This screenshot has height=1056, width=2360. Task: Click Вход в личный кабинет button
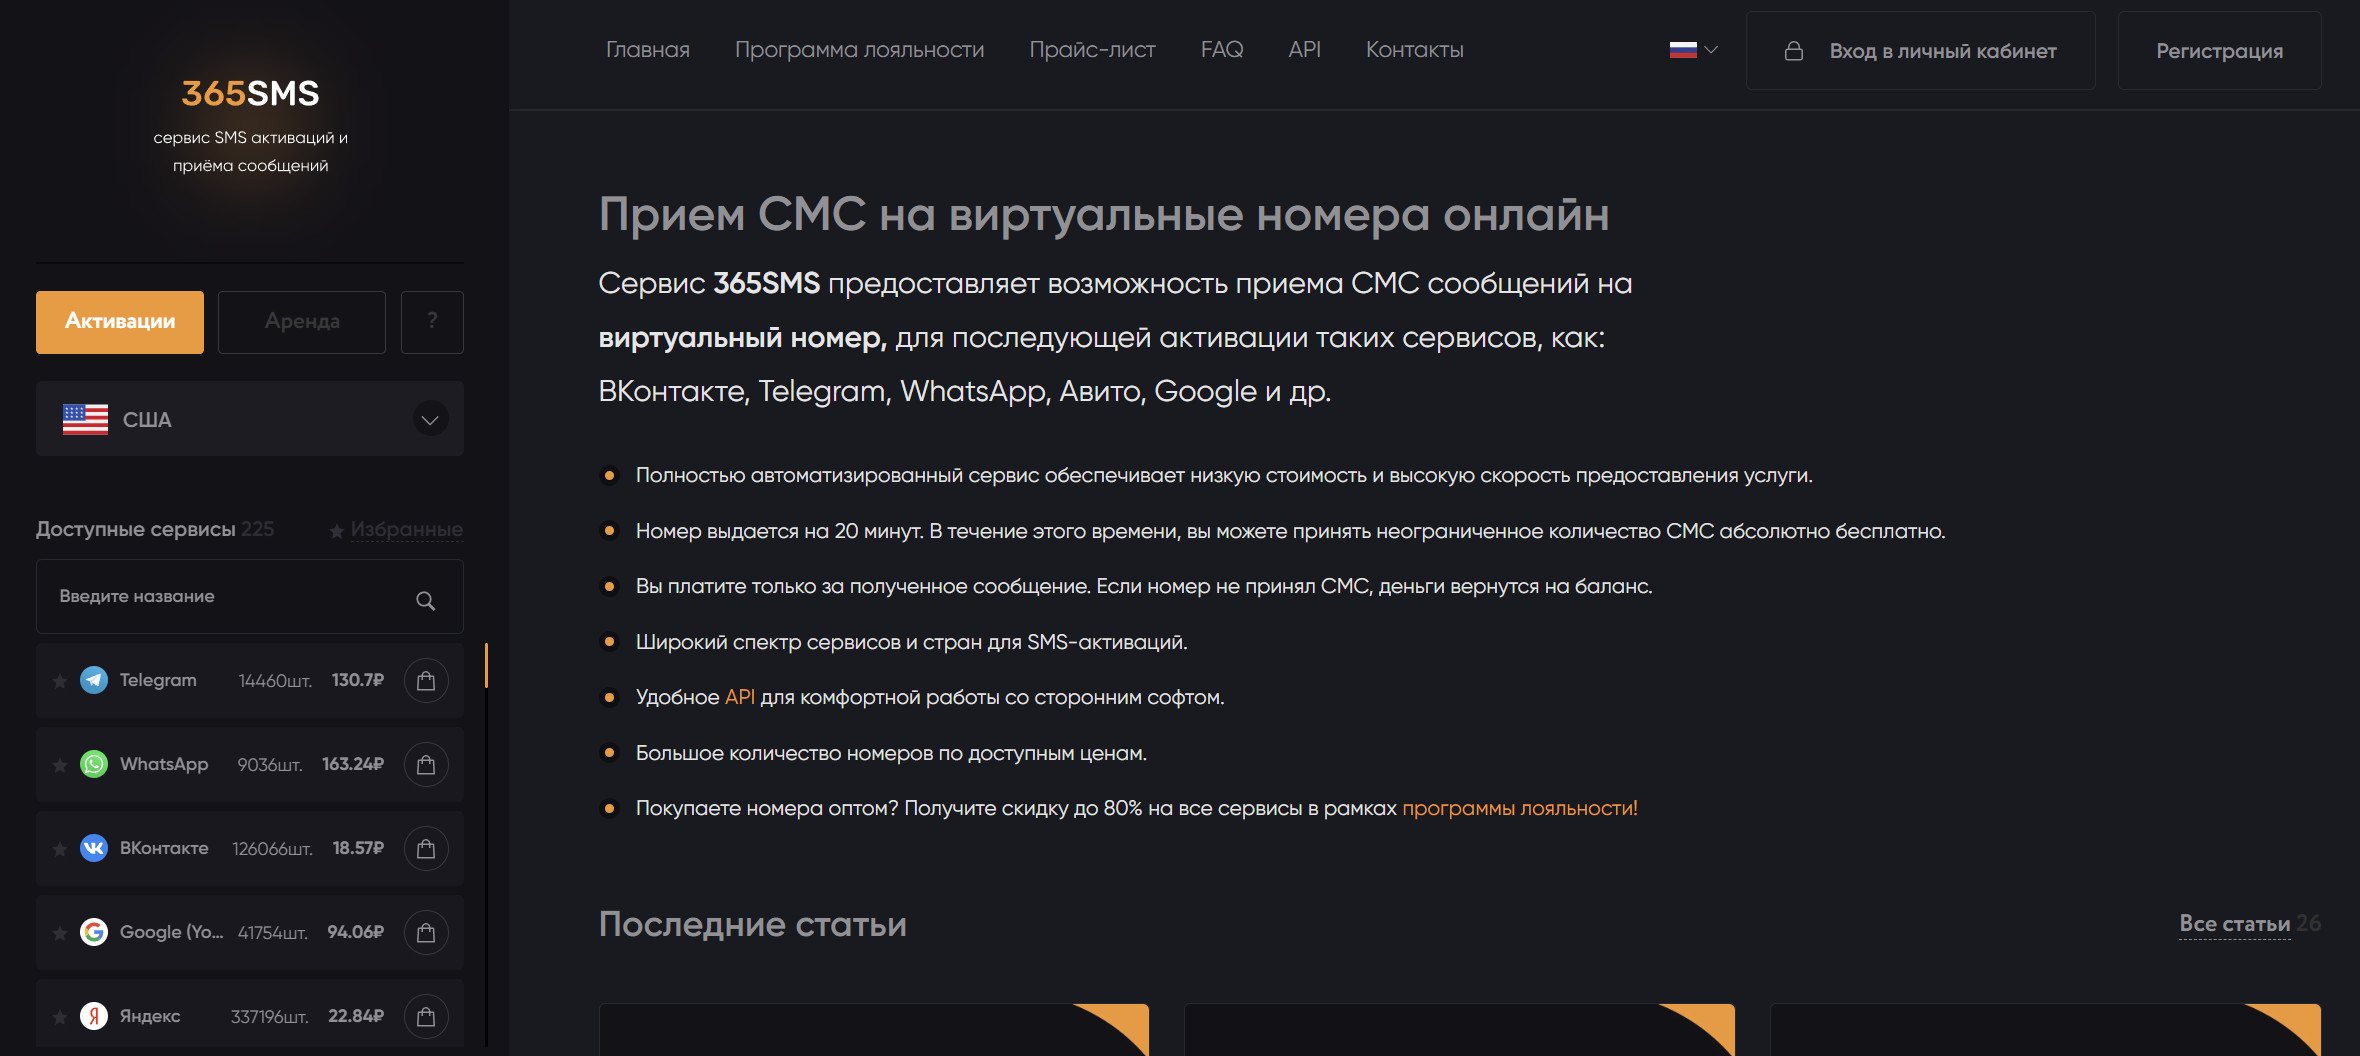(x=1921, y=51)
